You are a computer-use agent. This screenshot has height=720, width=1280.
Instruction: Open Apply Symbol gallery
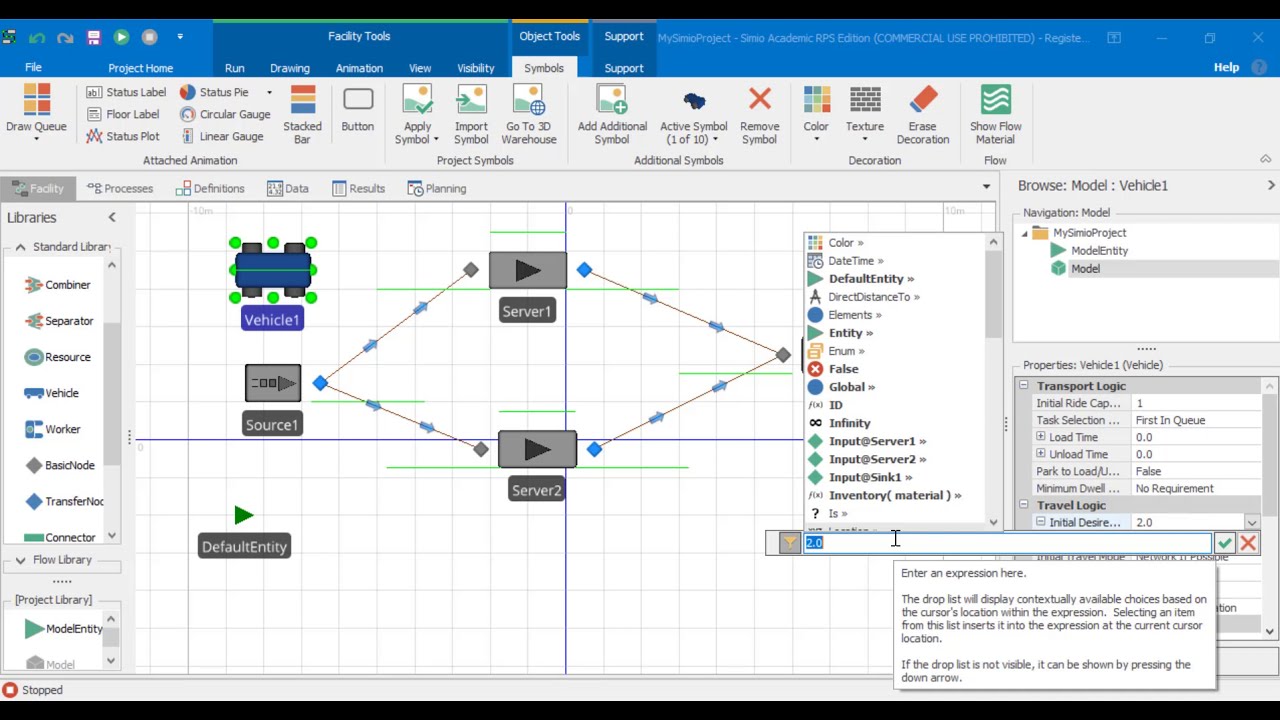click(417, 114)
